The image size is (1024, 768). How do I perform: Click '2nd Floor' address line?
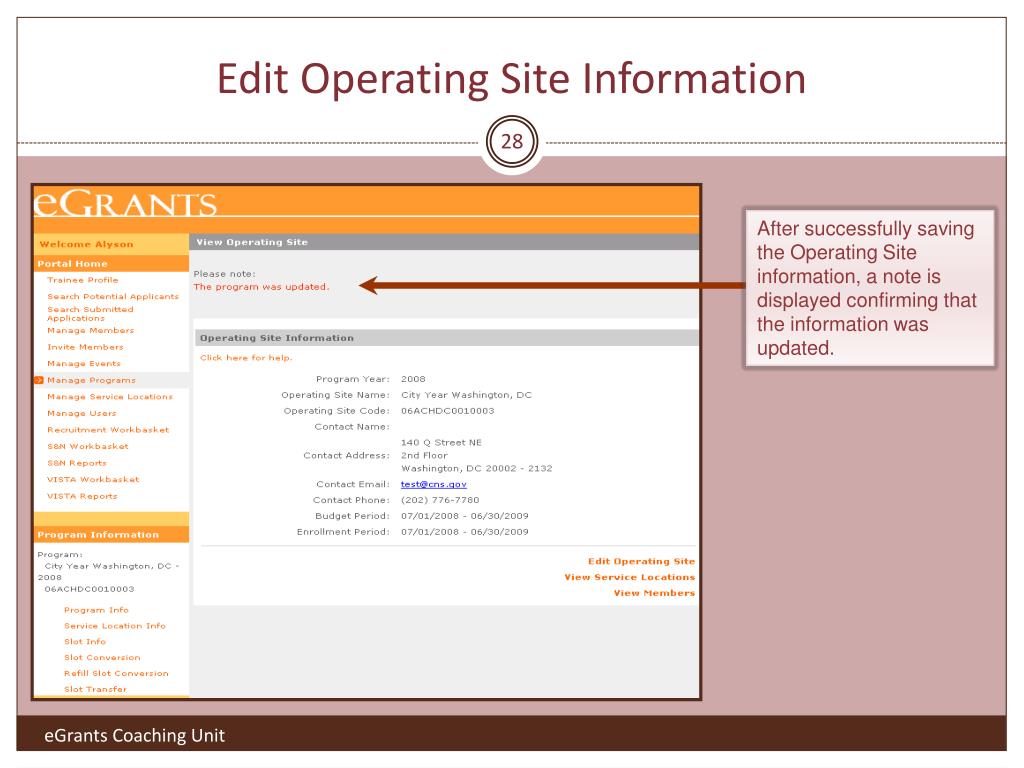click(x=424, y=456)
